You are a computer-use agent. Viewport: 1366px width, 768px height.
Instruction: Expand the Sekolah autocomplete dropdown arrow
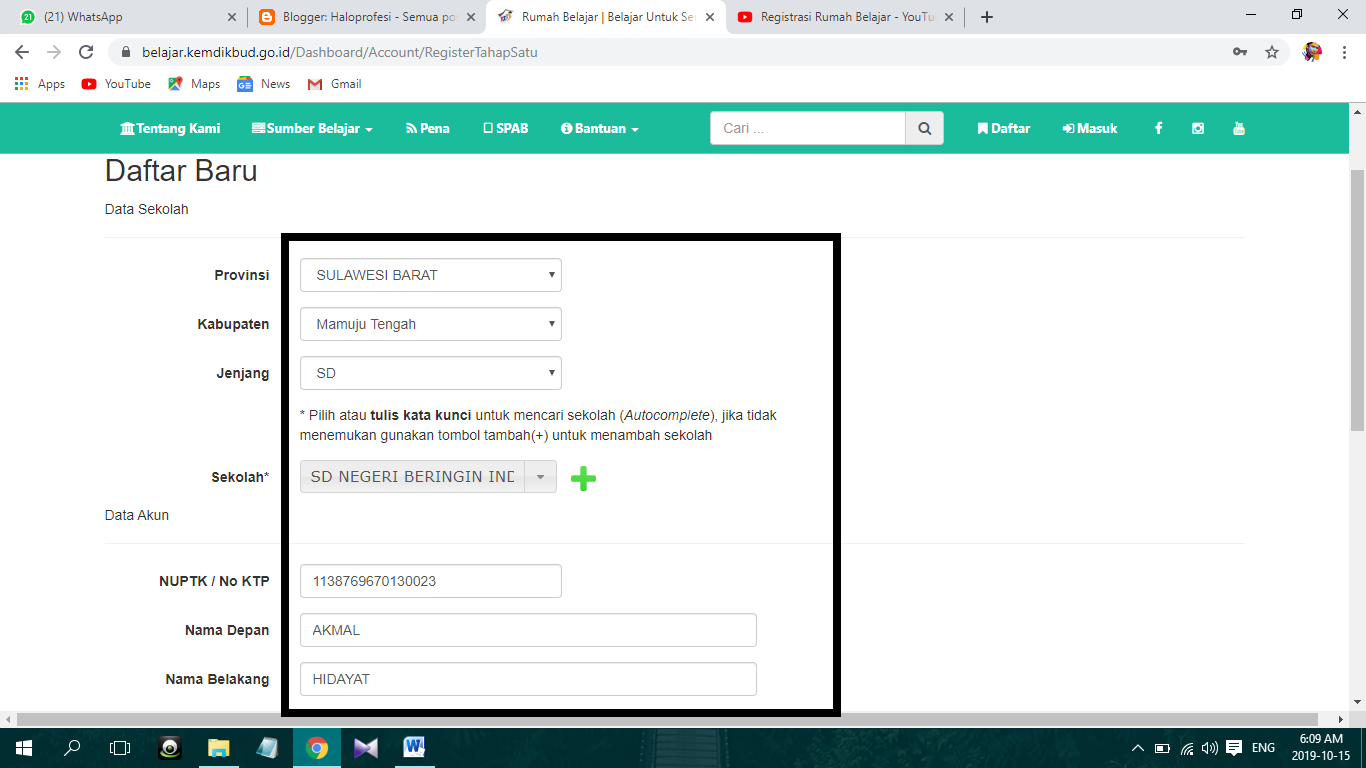(538, 476)
